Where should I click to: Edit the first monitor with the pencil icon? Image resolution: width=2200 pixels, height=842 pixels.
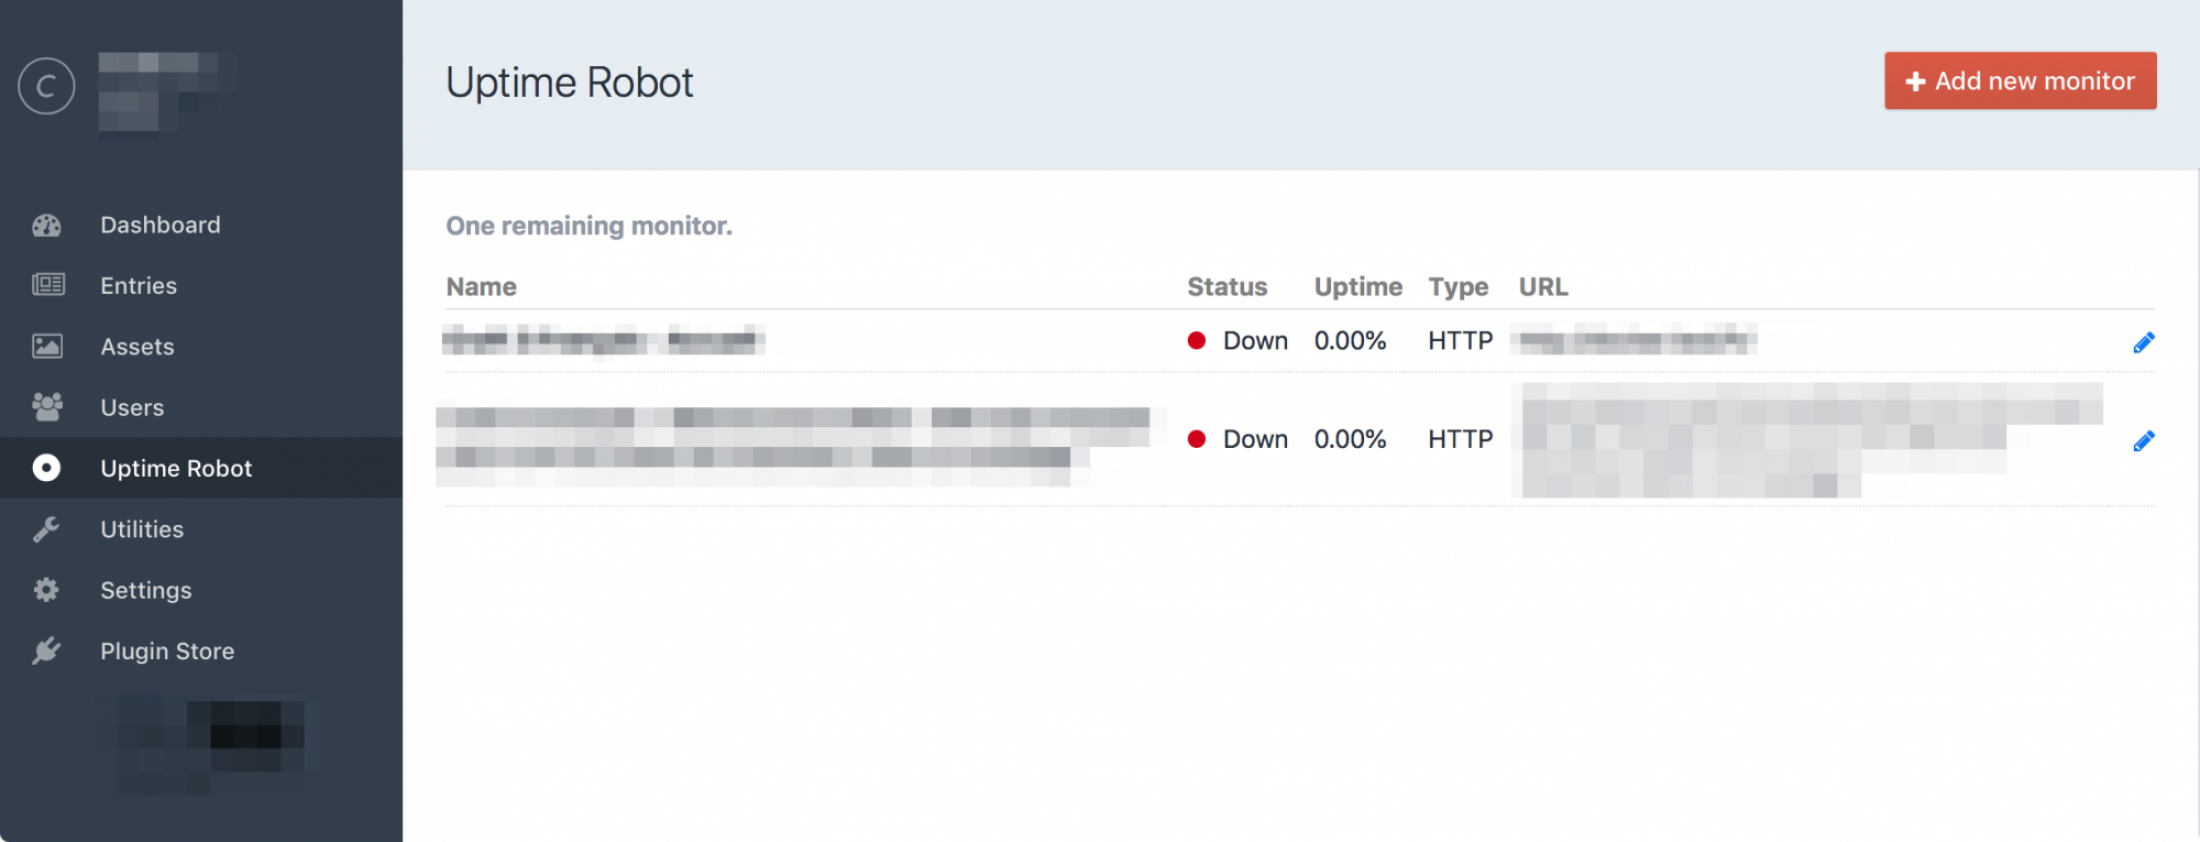tap(2144, 342)
